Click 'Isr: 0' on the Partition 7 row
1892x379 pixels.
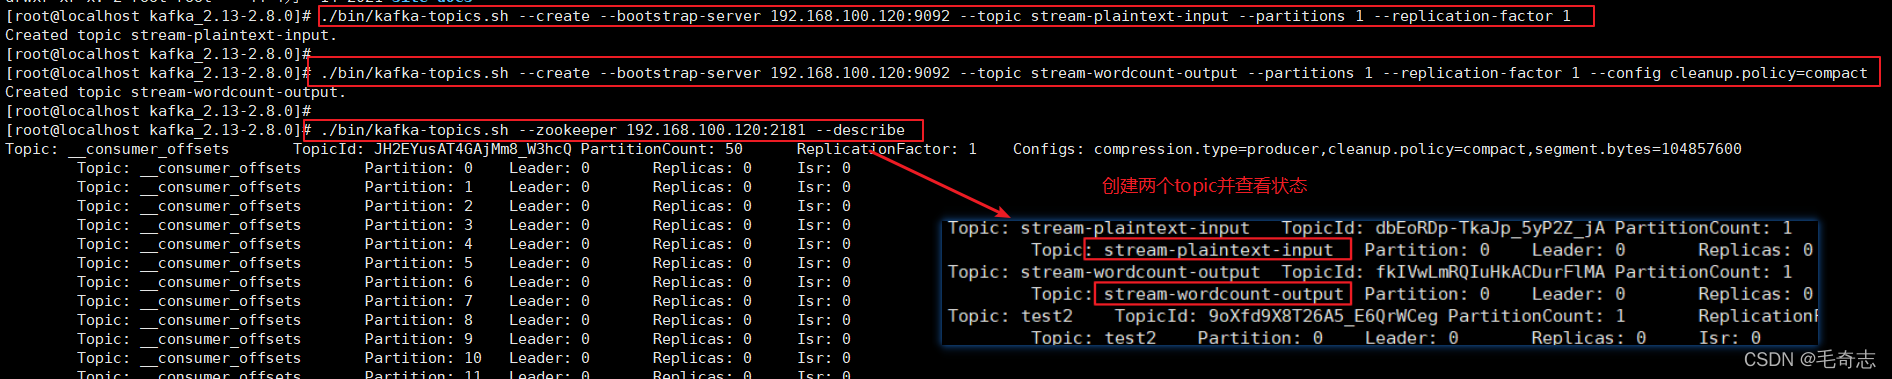click(824, 301)
